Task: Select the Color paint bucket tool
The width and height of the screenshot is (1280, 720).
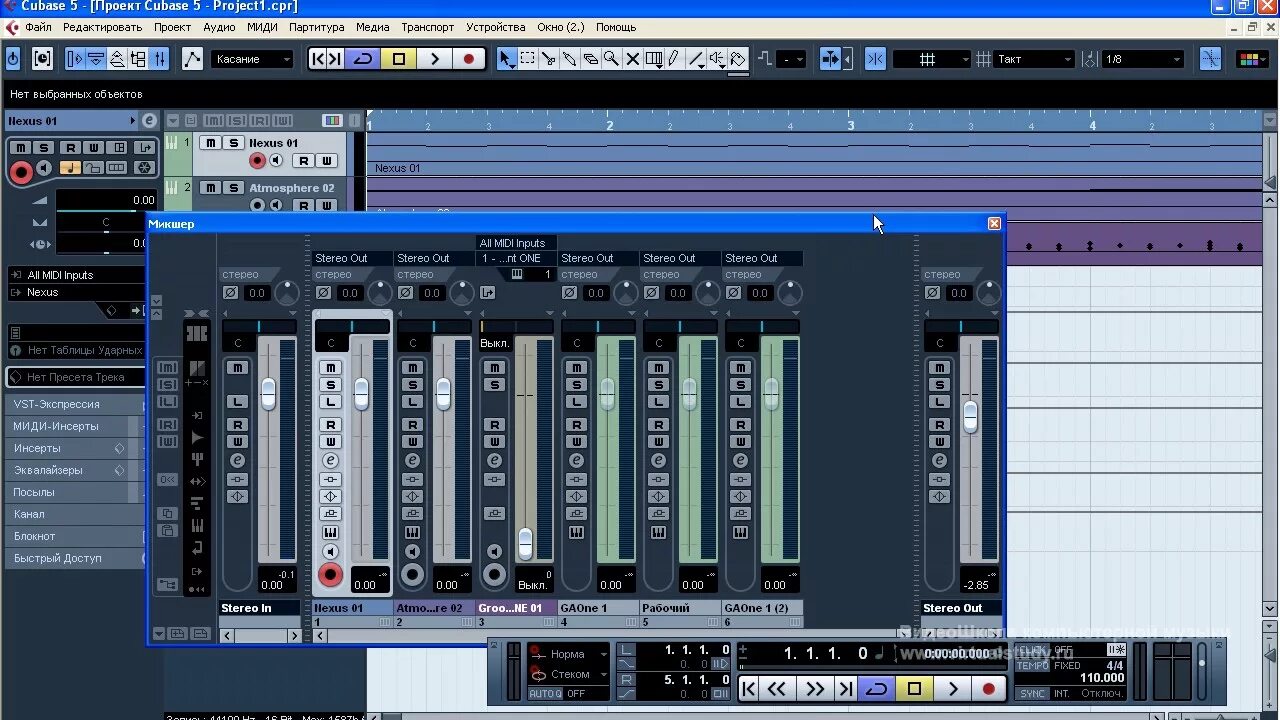Action: click(738, 59)
